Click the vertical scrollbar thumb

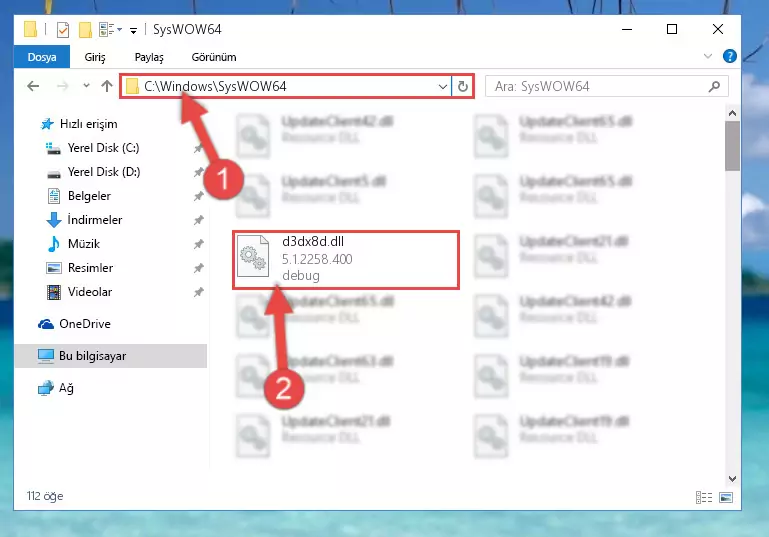[x=732, y=146]
